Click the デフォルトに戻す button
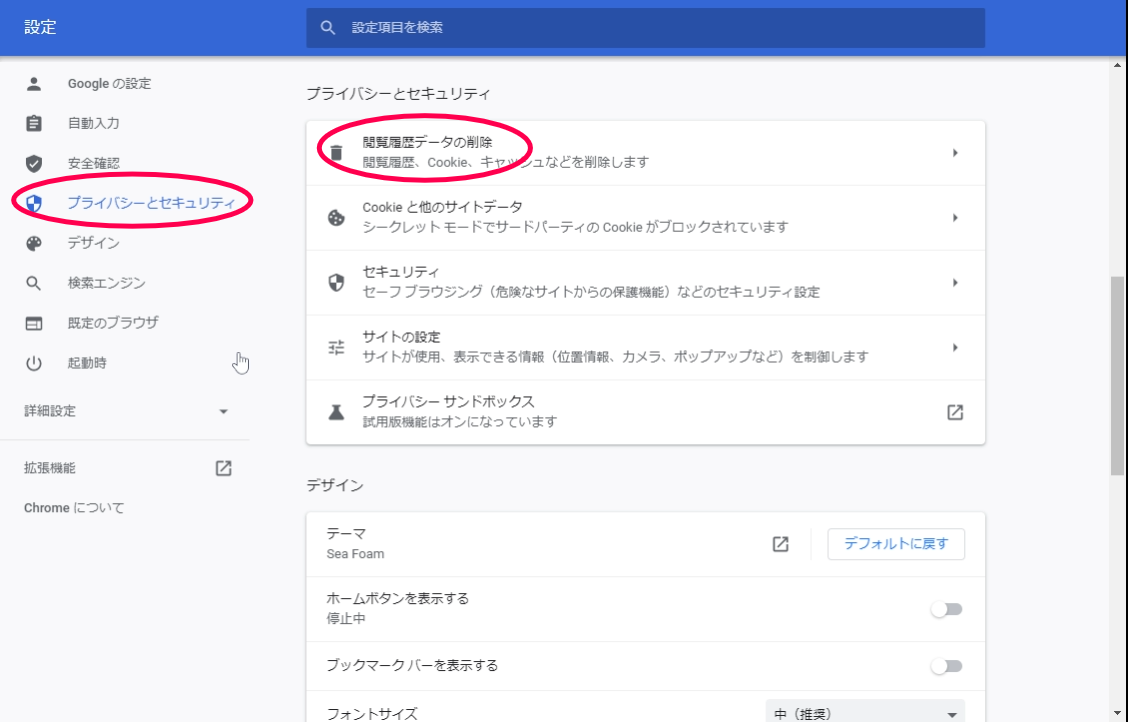 [x=896, y=544]
